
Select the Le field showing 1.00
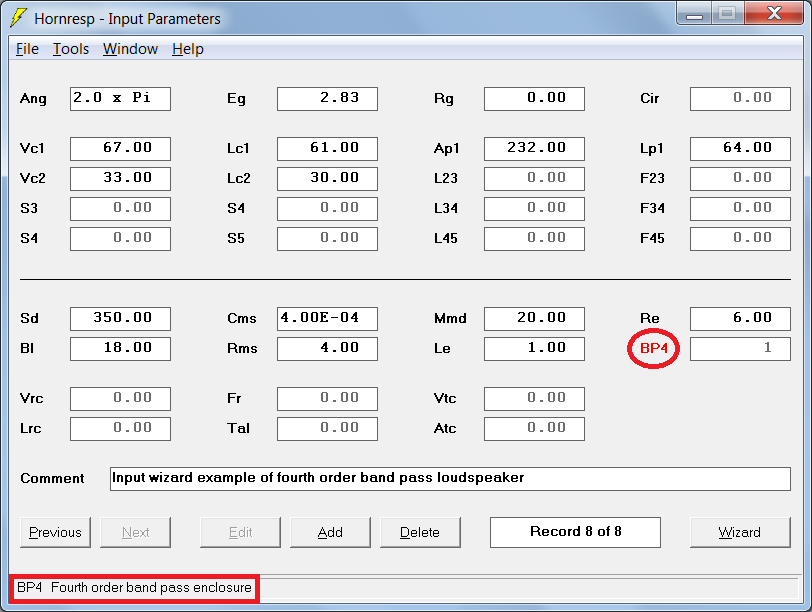(534, 349)
